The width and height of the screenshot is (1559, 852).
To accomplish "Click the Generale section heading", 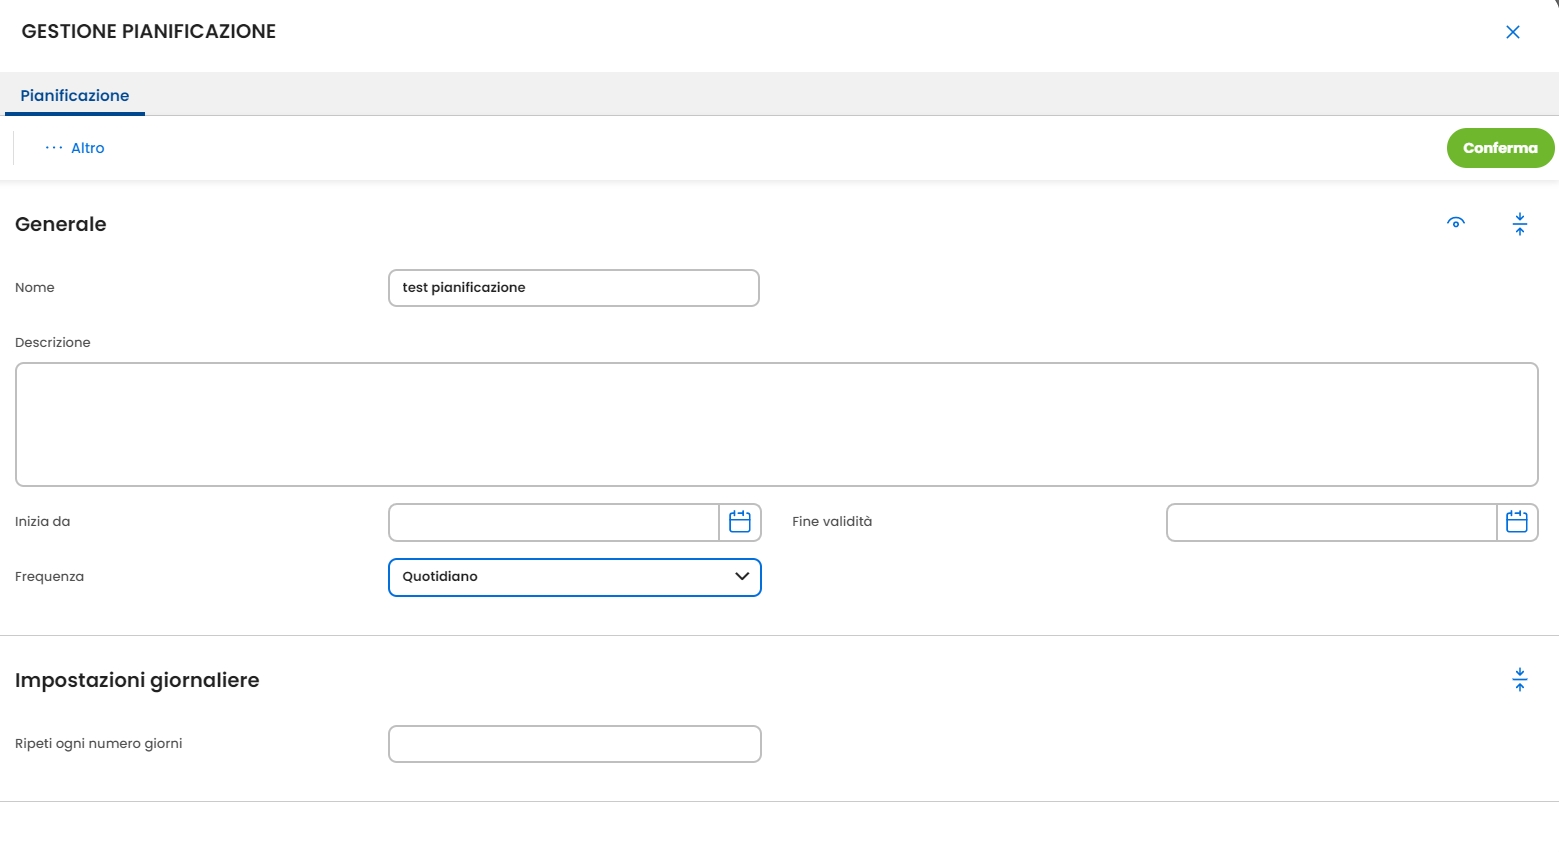I will click(61, 224).
